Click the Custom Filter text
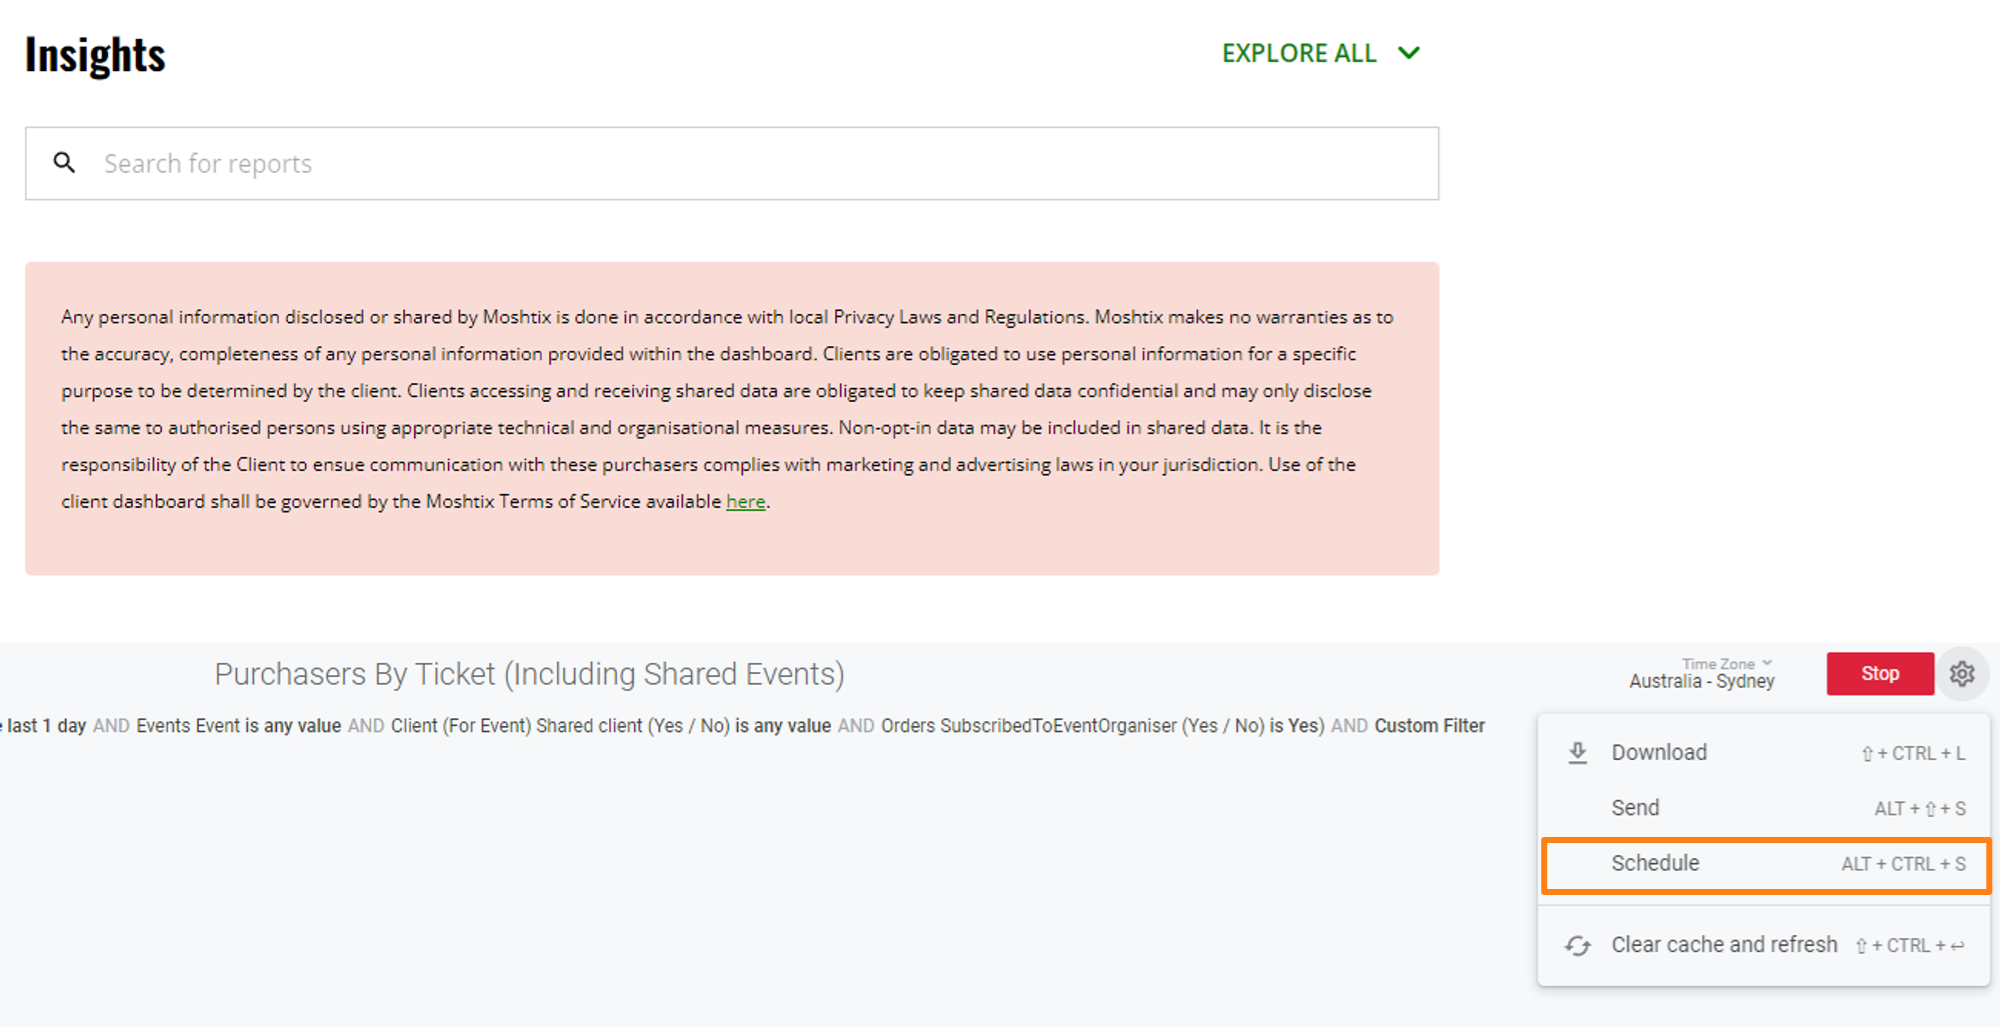Image resolution: width=2001 pixels, height=1028 pixels. [1429, 726]
